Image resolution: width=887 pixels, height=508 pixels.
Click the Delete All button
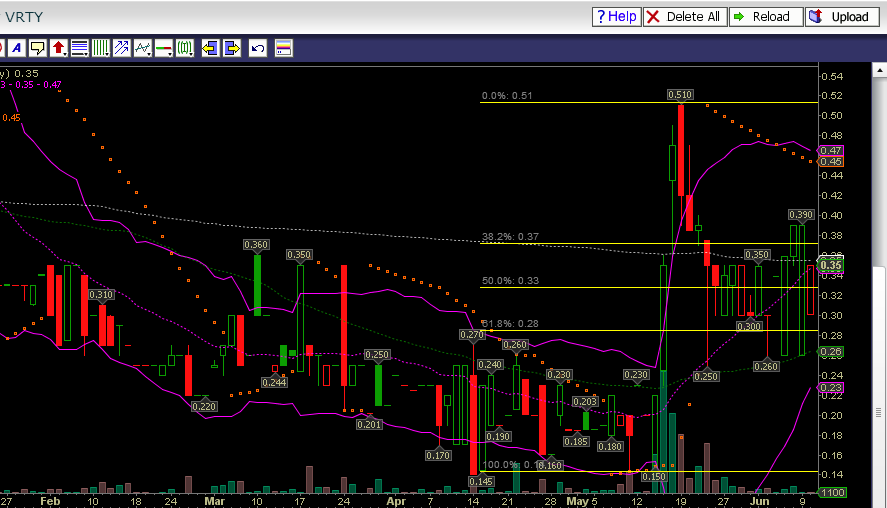click(684, 16)
